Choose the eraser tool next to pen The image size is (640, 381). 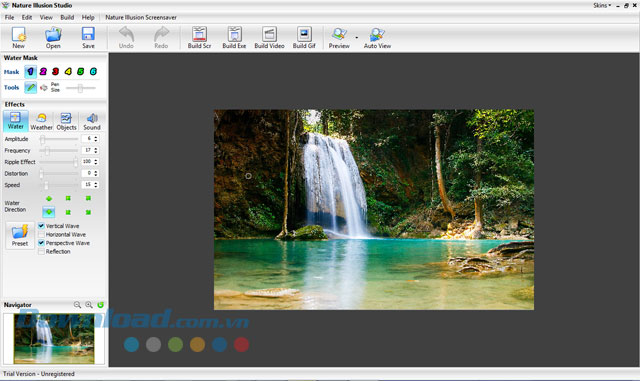(44, 87)
